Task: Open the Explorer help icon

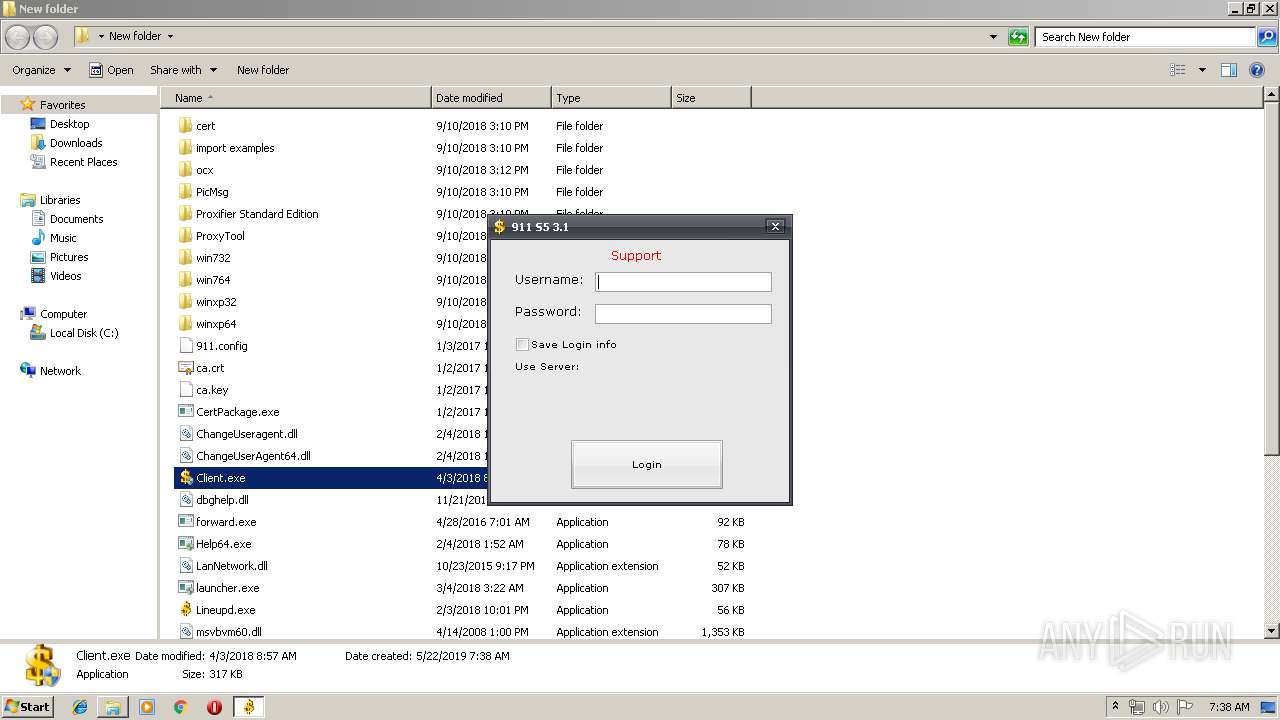Action: 1258,70
